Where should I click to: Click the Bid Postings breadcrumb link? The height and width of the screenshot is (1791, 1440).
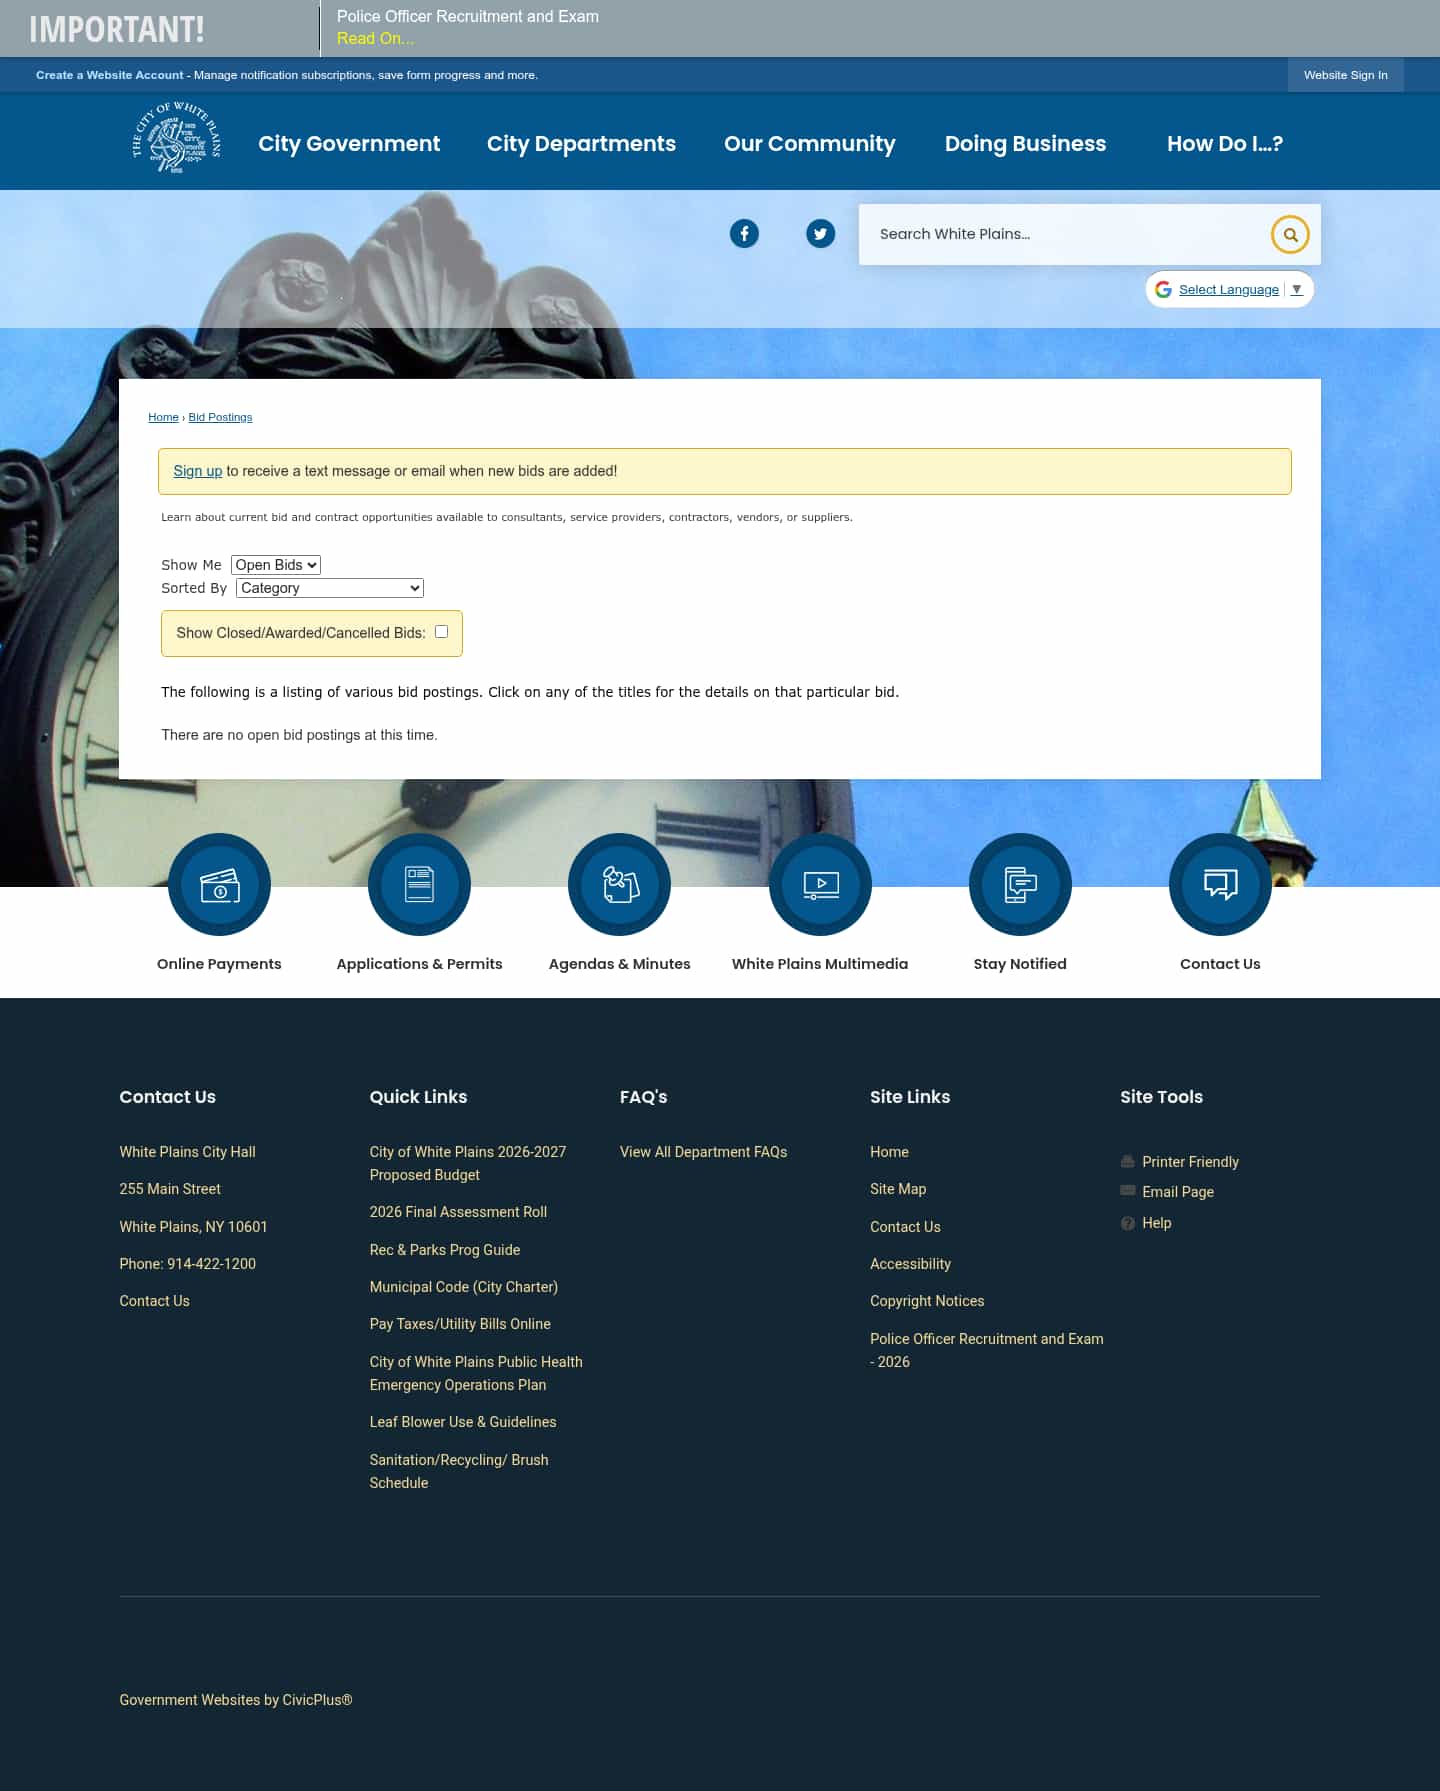pos(220,417)
